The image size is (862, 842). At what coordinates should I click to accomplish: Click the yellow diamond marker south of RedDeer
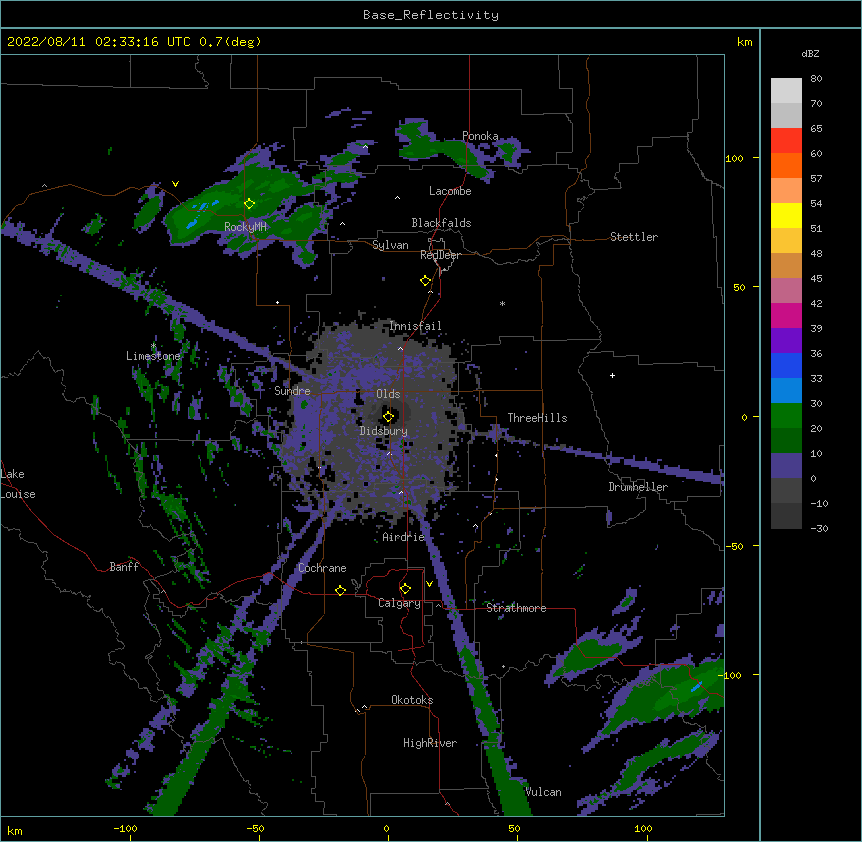(426, 281)
